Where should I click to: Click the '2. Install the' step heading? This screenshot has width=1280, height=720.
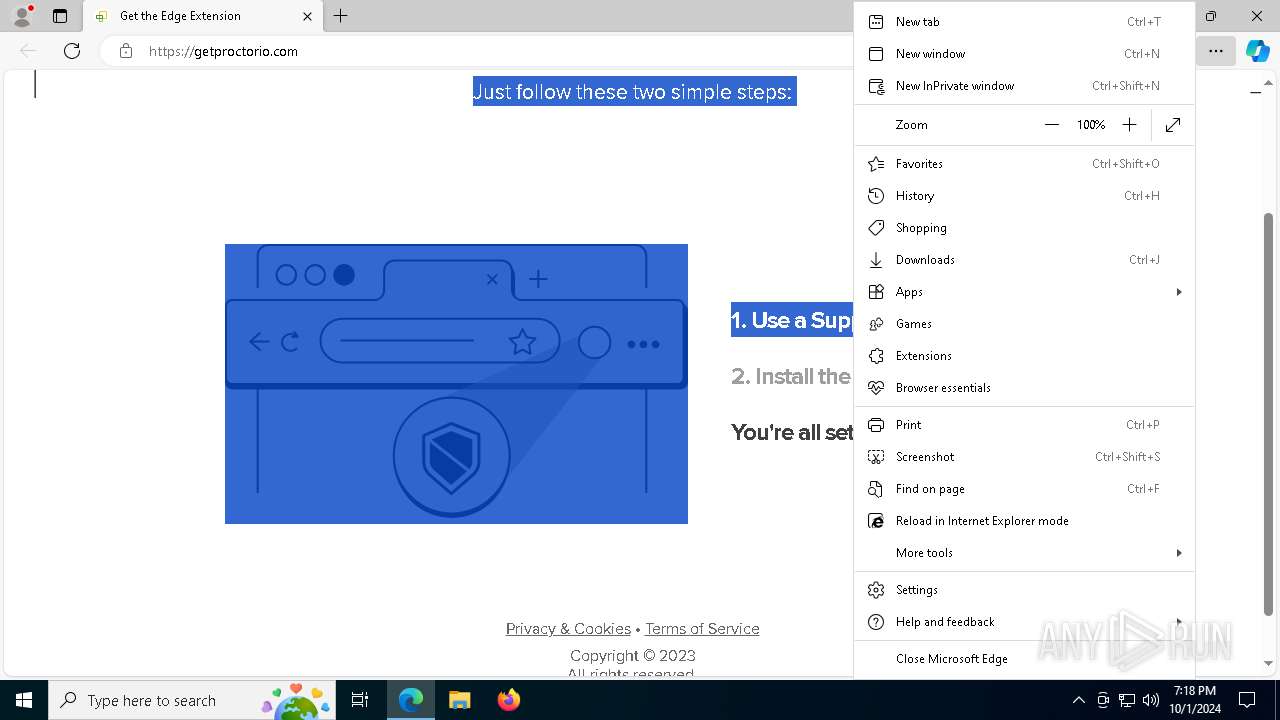tap(791, 376)
